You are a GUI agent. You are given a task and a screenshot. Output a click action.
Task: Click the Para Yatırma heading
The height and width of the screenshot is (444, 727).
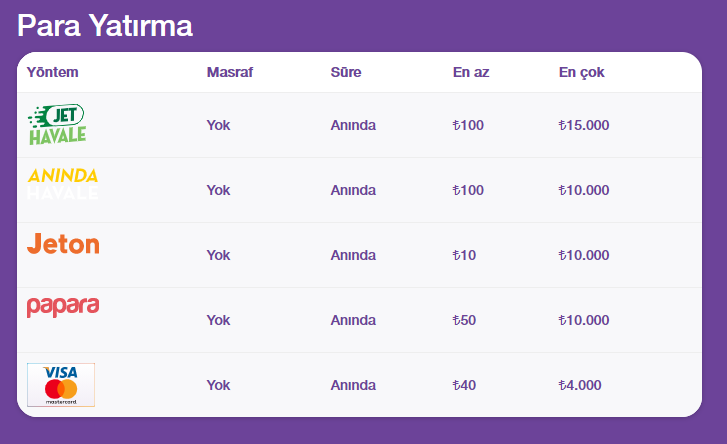(105, 25)
